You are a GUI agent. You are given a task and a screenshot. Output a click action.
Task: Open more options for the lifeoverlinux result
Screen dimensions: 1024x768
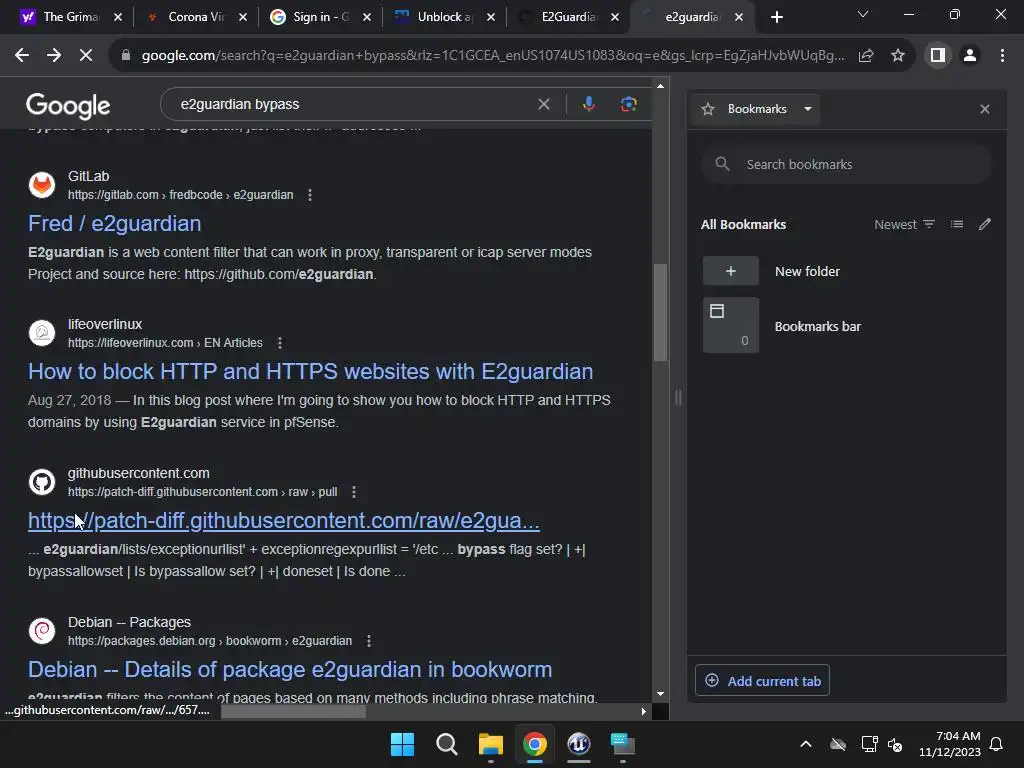click(280, 343)
